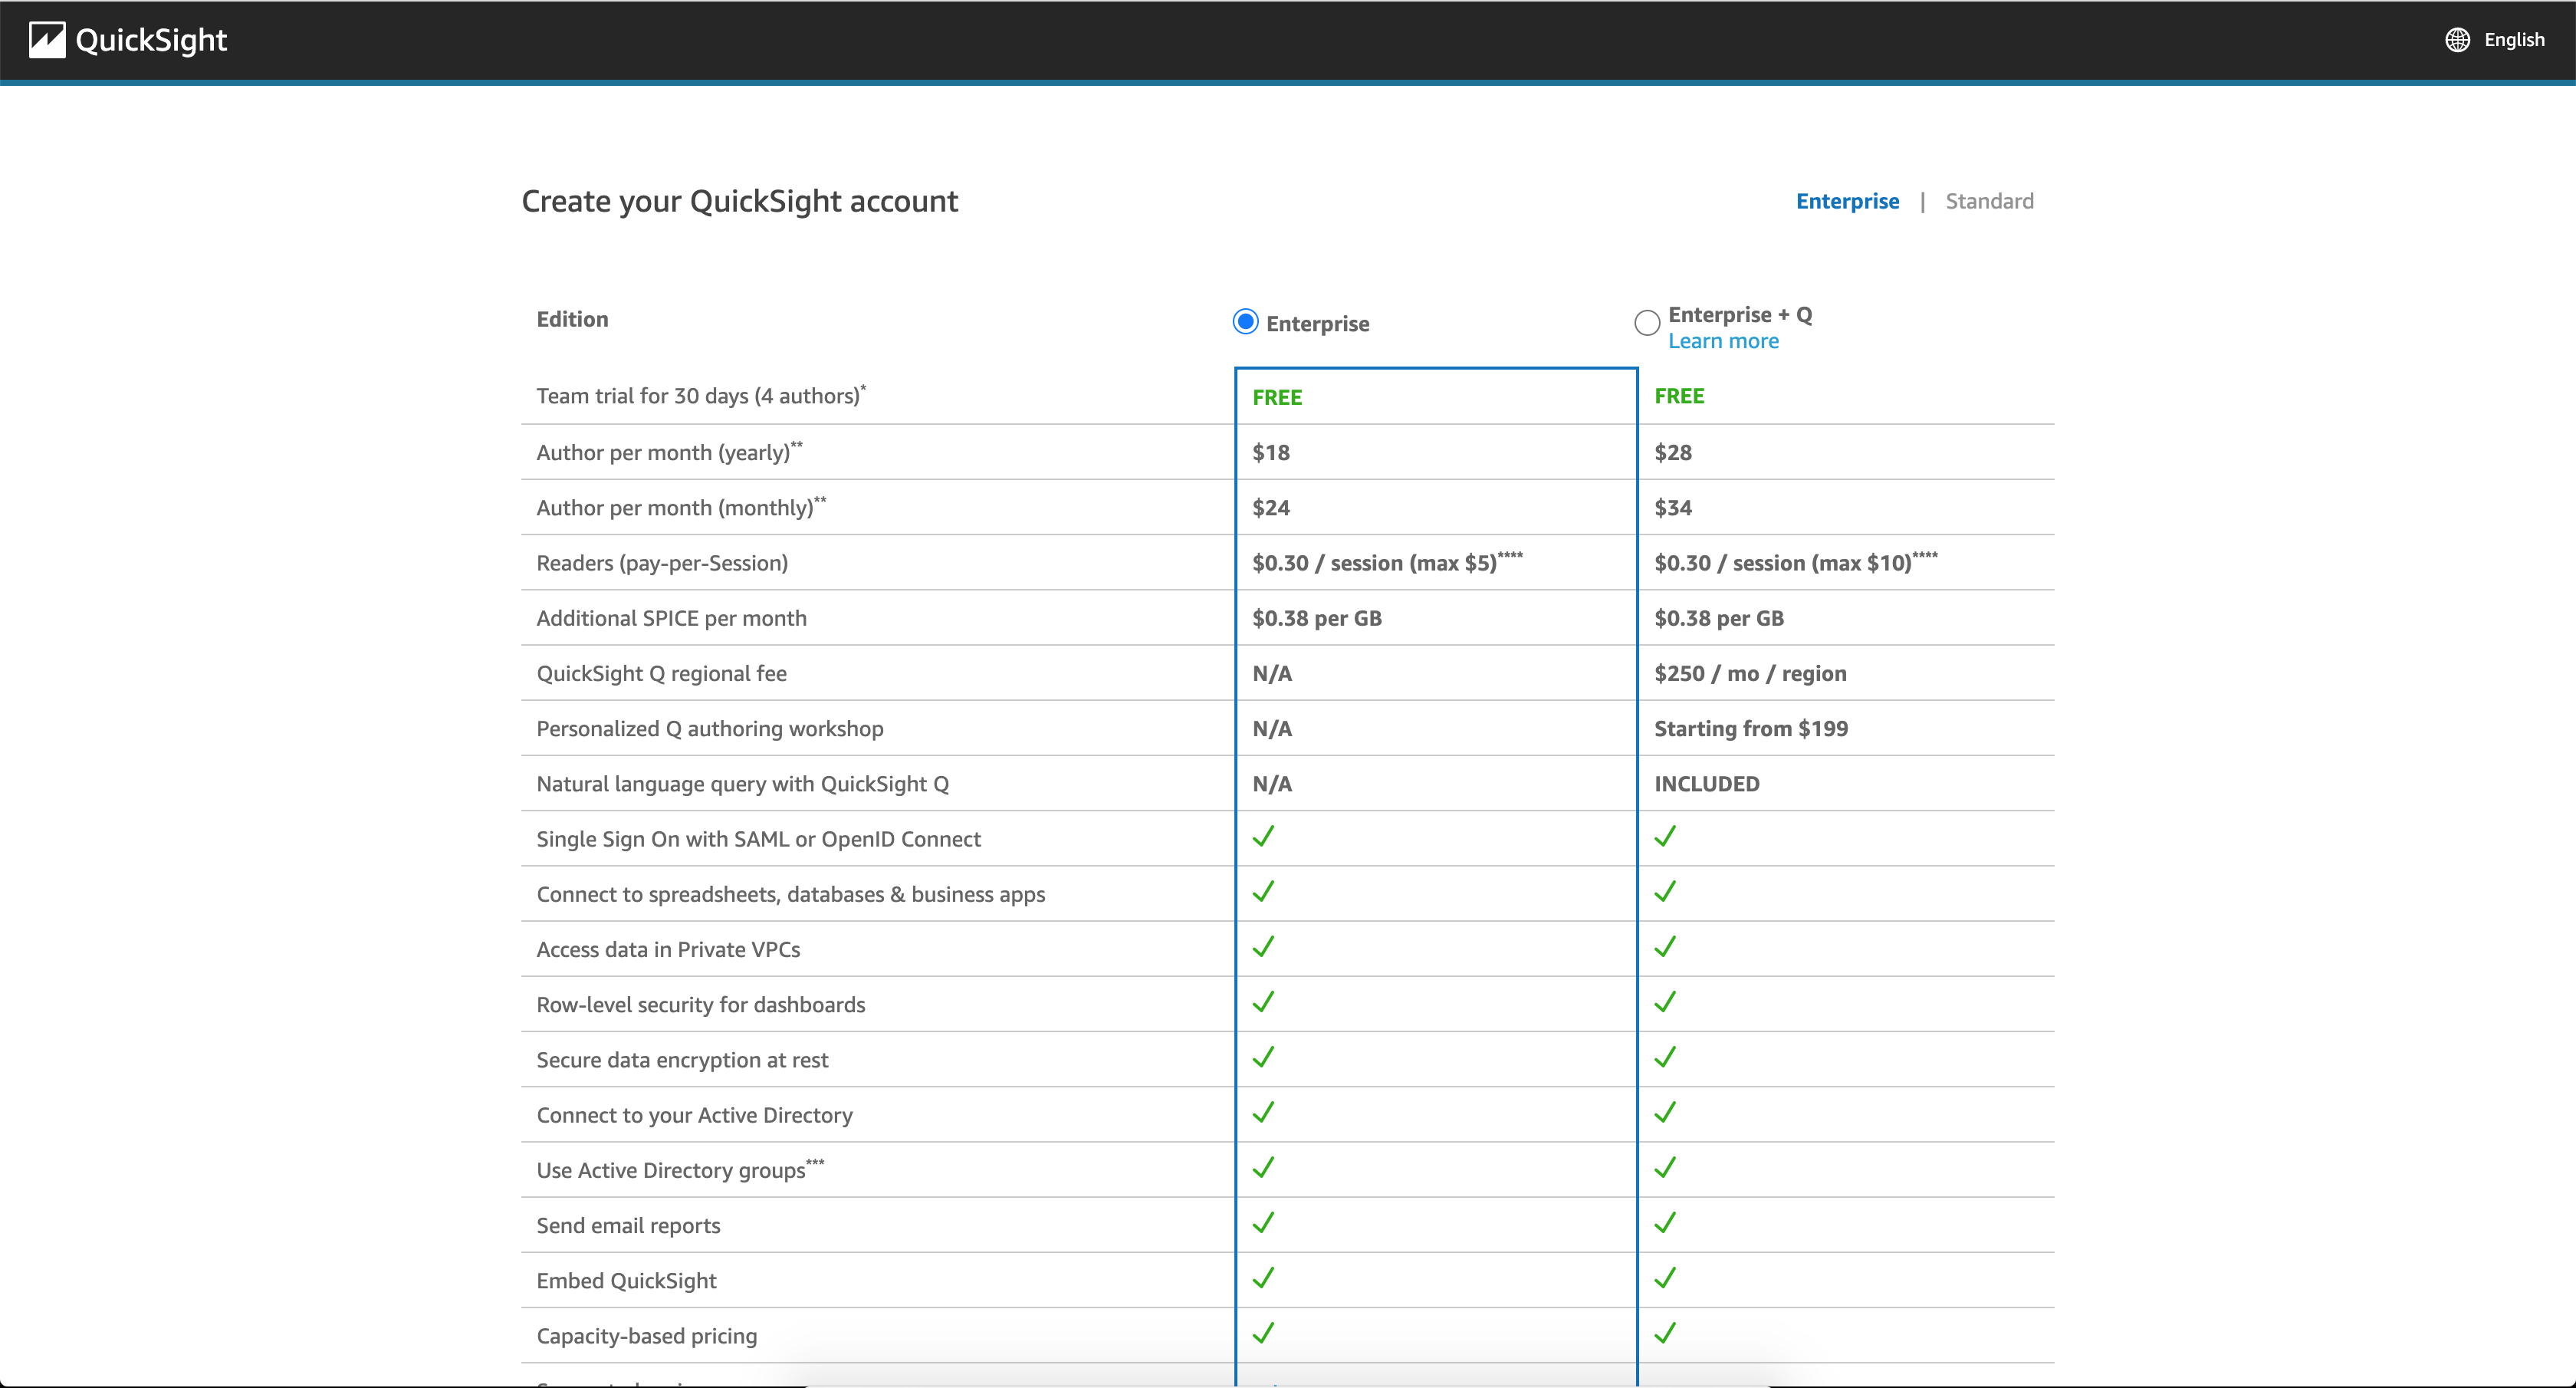Viewport: 2576px width, 1388px height.
Task: Click the FREE text in Enterprise + Q column
Action: pyautogui.click(x=1679, y=396)
